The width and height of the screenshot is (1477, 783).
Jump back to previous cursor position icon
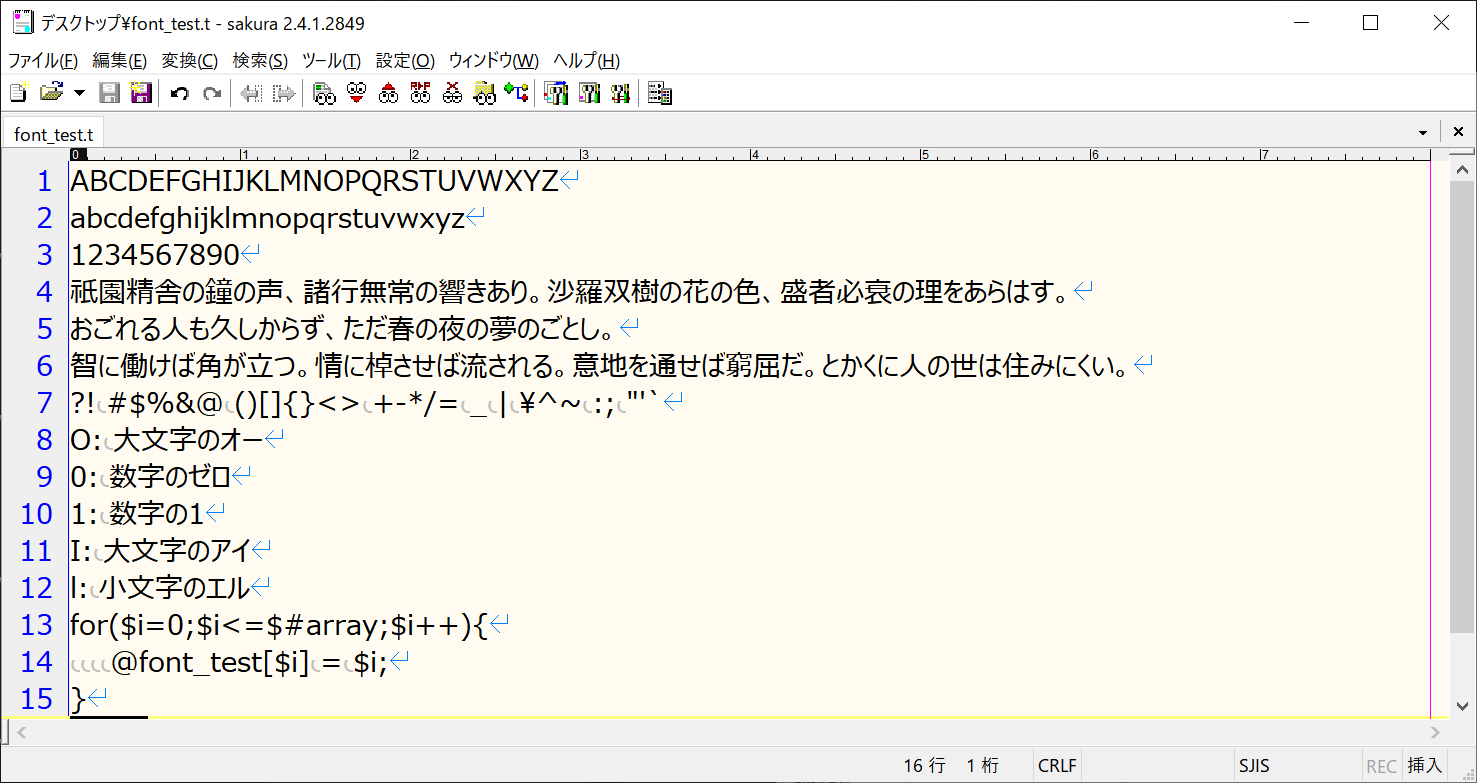pos(251,94)
